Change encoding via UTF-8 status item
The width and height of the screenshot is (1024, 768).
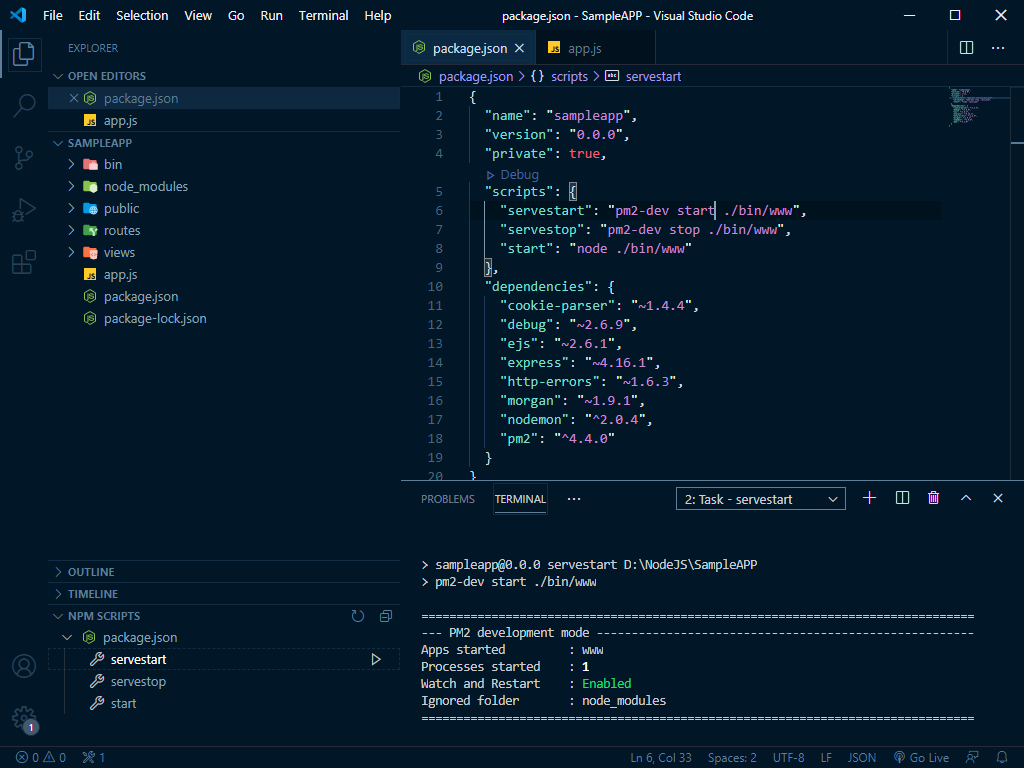[x=788, y=758]
